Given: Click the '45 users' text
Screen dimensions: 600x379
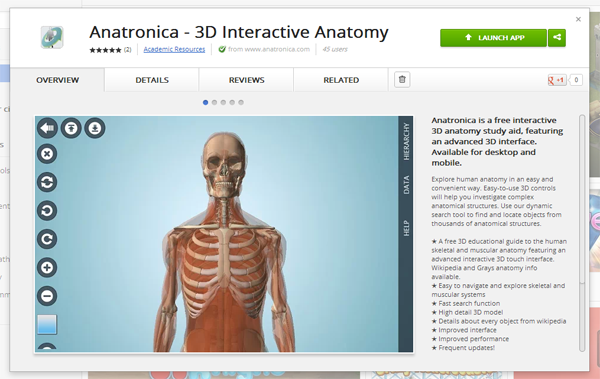Looking at the screenshot, I should click(x=335, y=49).
